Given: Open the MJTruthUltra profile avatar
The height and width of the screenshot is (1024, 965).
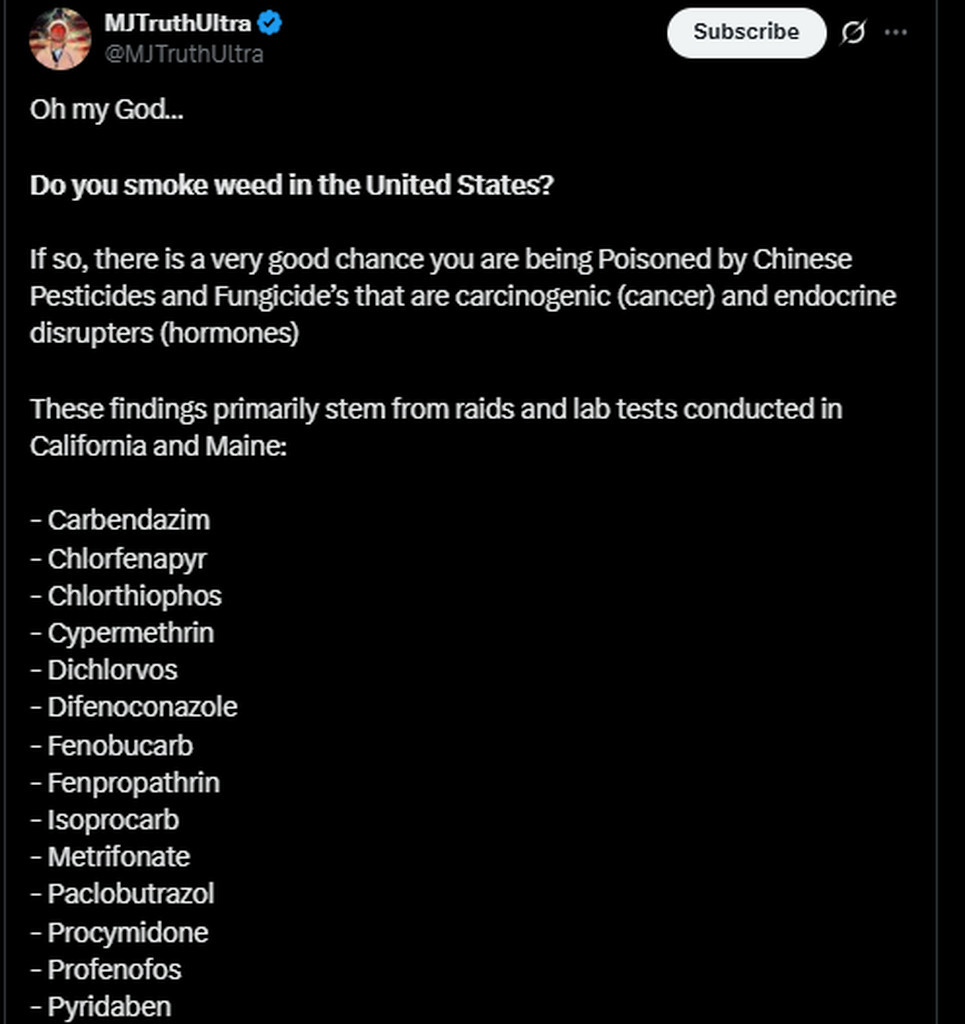Looking at the screenshot, I should pos(60,38).
